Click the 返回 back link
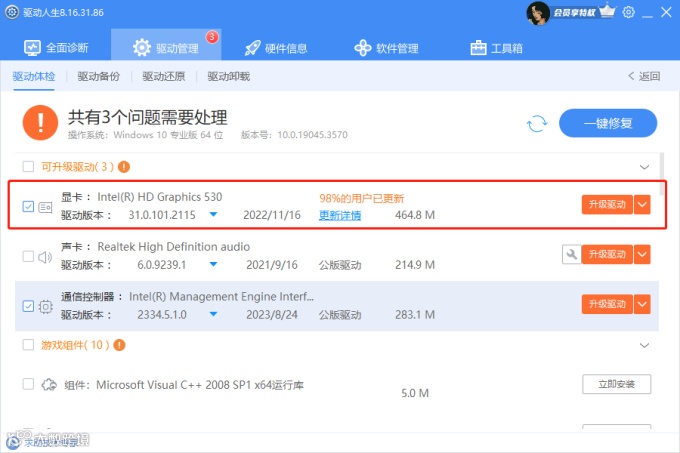The width and height of the screenshot is (680, 453). [x=644, y=76]
